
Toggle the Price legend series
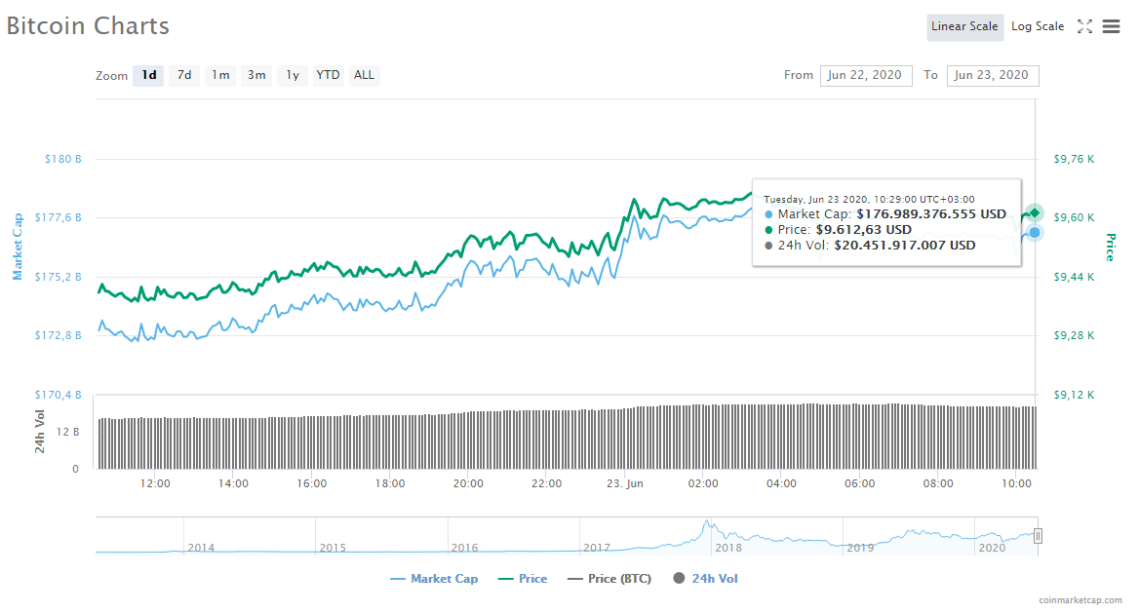(522, 579)
